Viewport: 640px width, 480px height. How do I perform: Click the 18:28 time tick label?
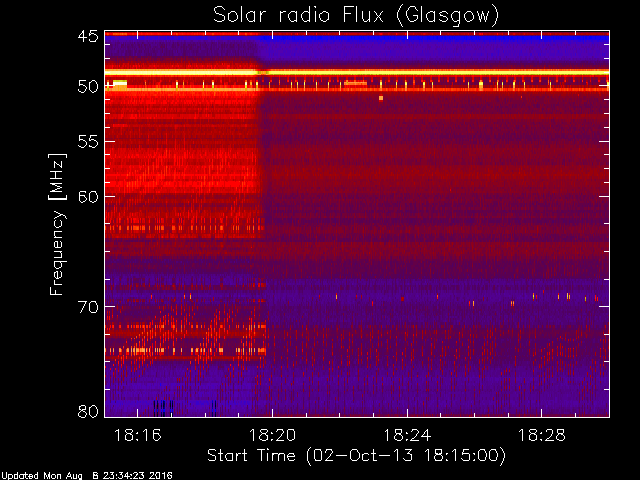[542, 435]
